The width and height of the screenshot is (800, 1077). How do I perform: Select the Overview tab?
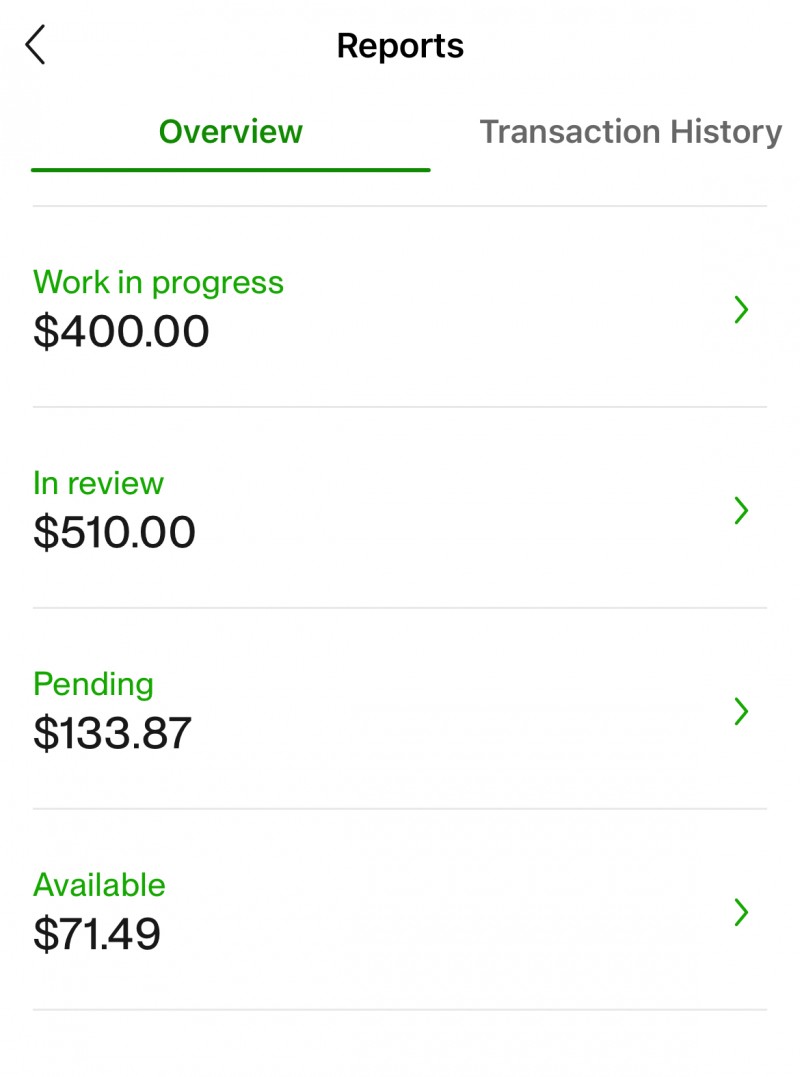tap(231, 132)
